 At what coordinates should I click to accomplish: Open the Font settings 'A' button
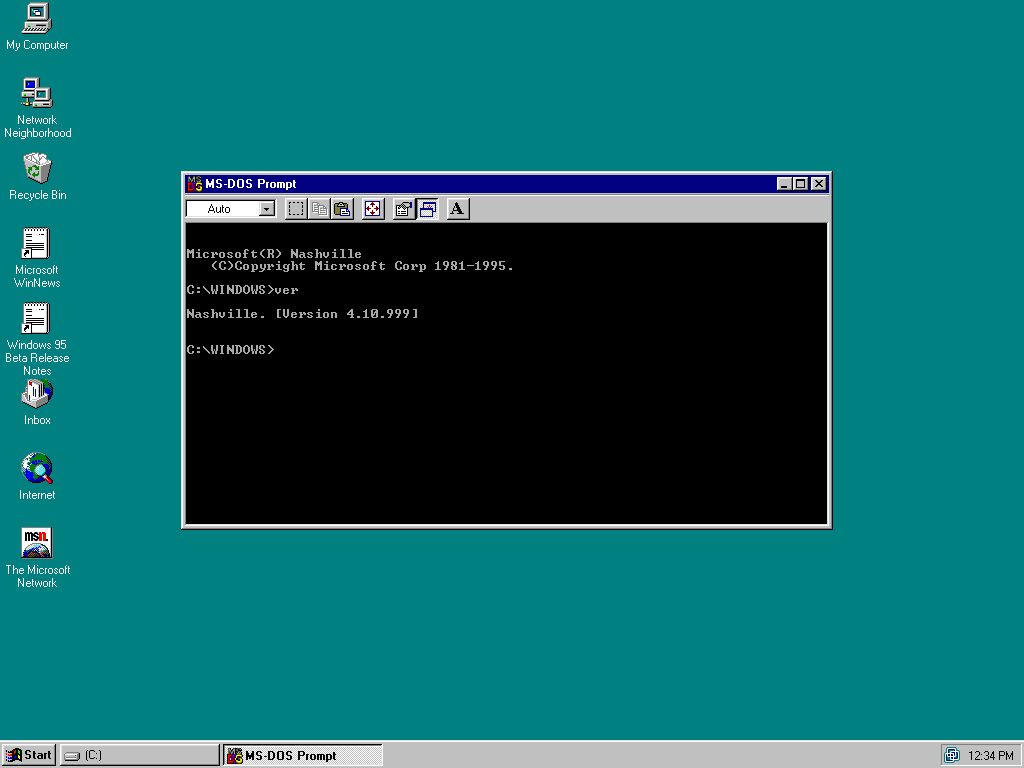[458, 209]
